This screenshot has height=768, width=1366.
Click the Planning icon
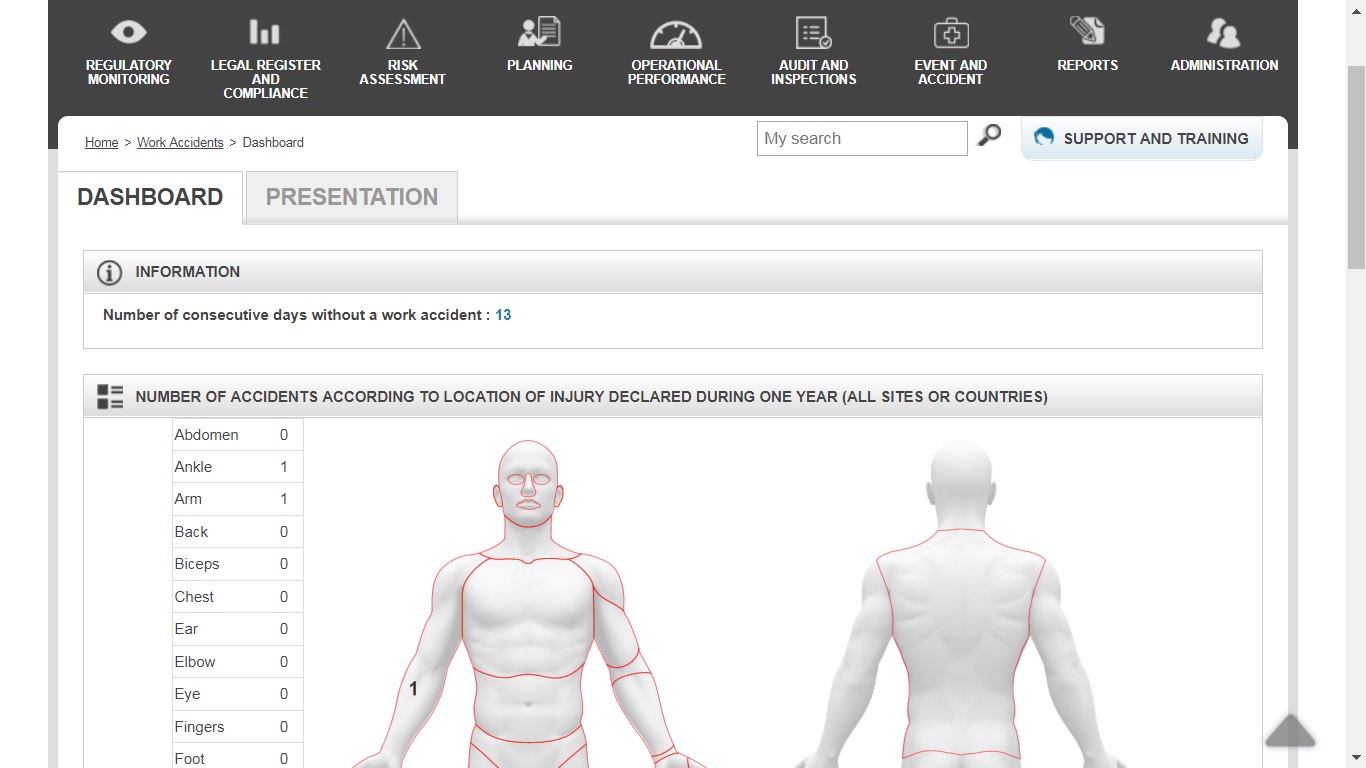(540, 32)
